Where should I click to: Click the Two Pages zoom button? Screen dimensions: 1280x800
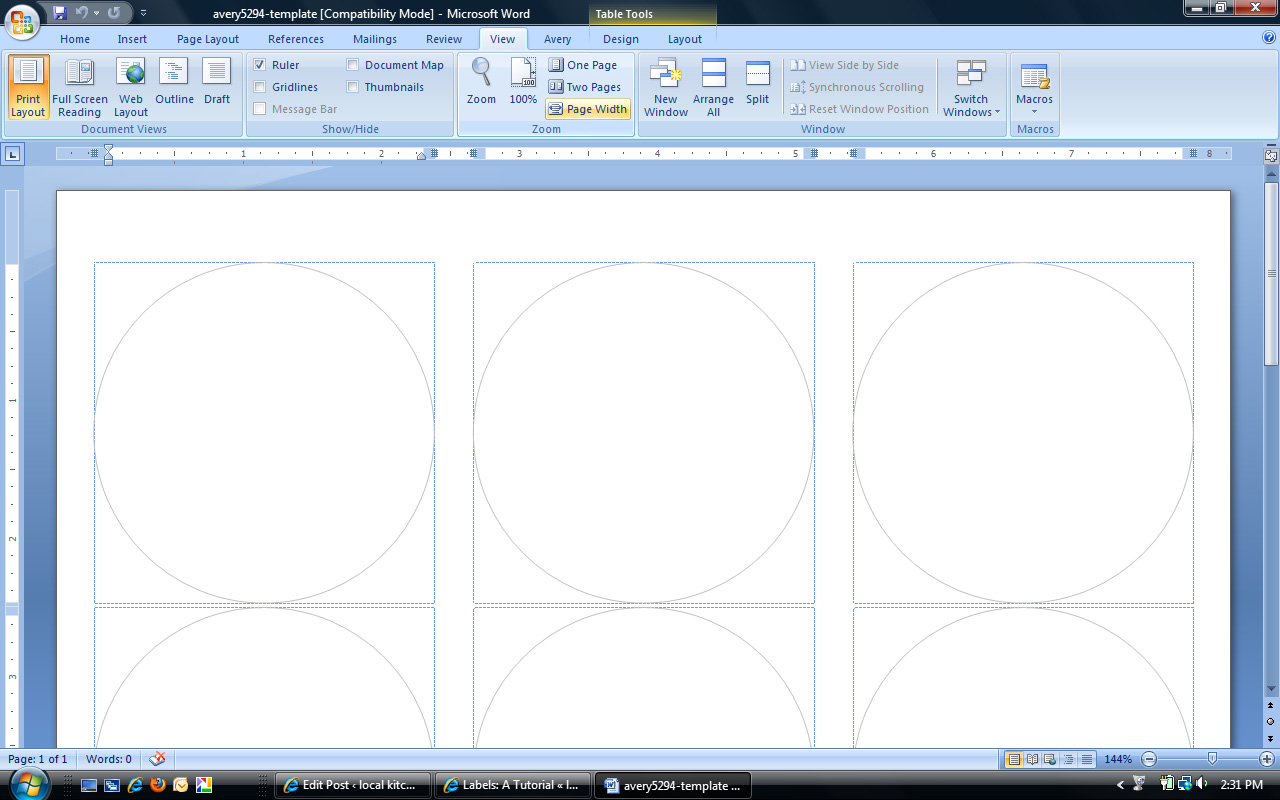pyautogui.click(x=585, y=87)
